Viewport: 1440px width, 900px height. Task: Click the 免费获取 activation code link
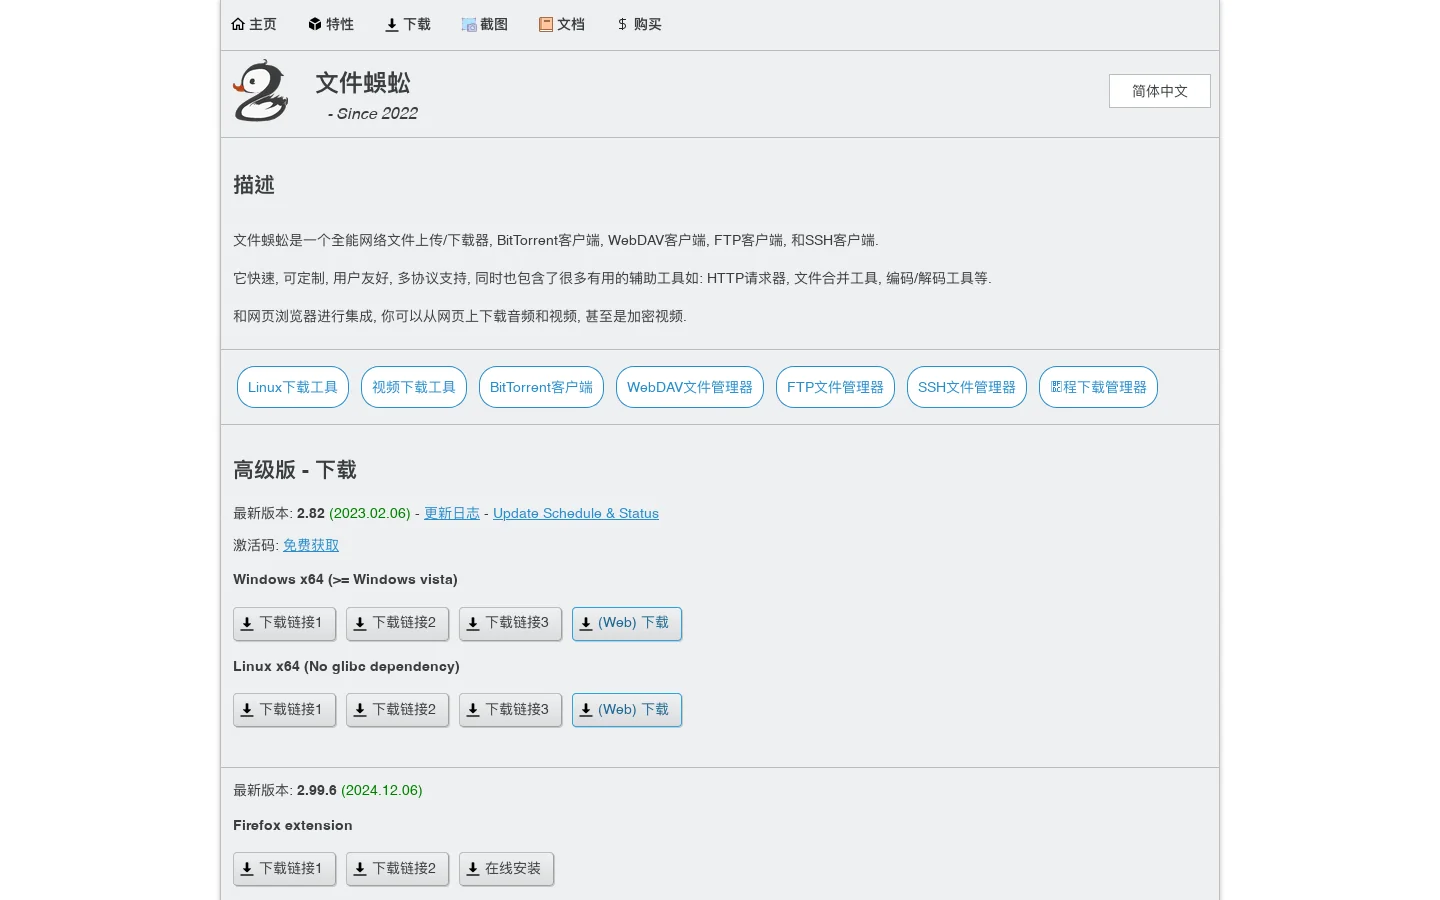(311, 545)
